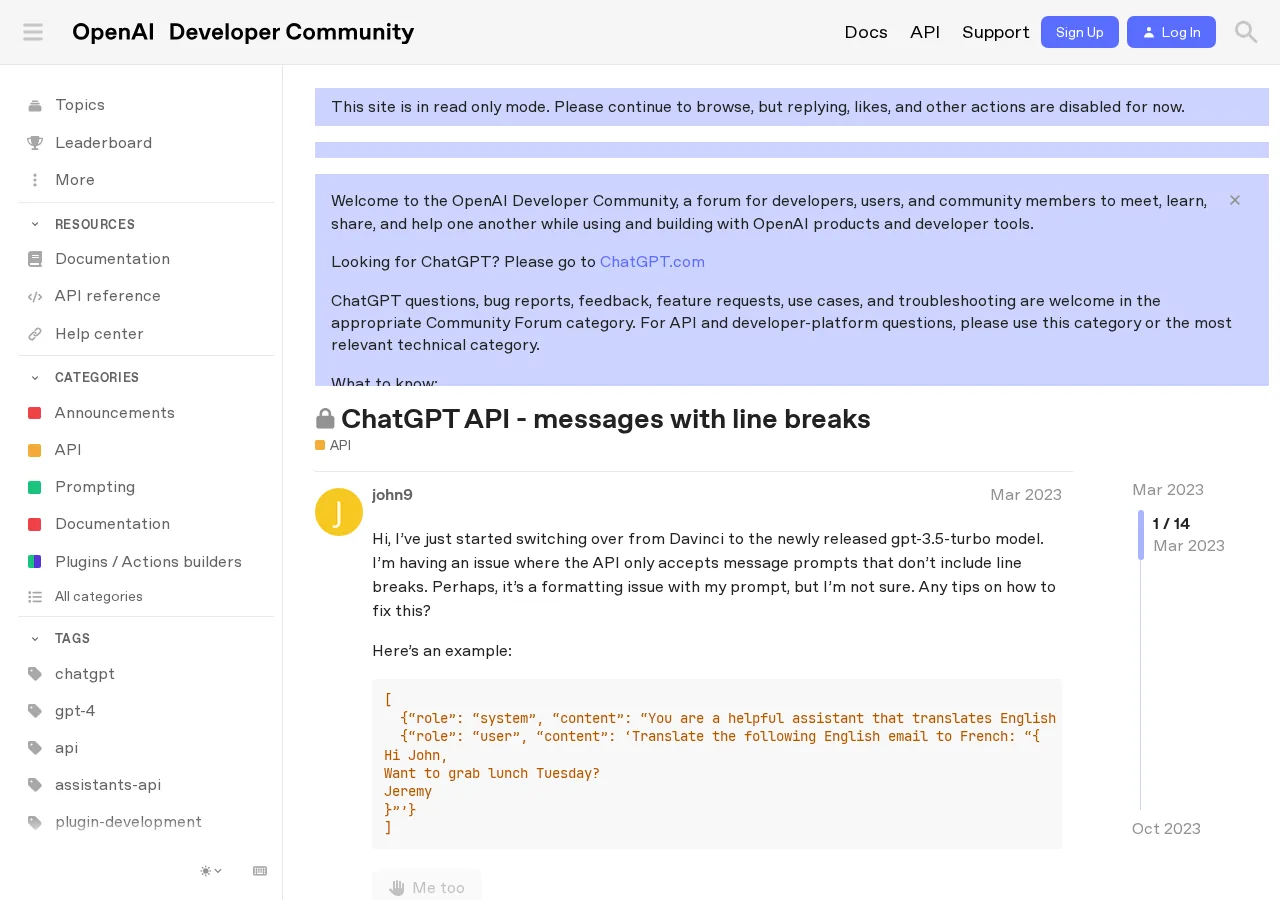Open Docs in the top navigation
The image size is (1280, 900).
[866, 32]
